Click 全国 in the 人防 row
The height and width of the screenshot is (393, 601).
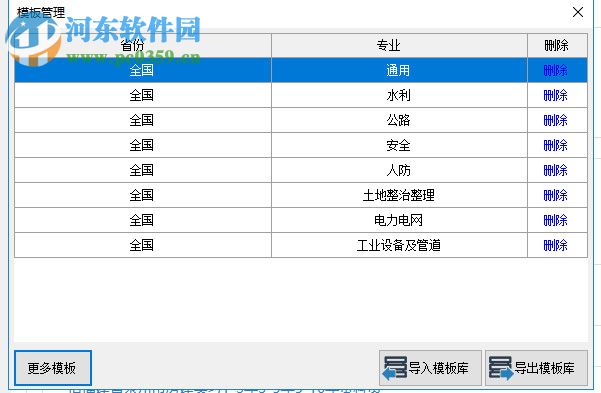point(141,170)
